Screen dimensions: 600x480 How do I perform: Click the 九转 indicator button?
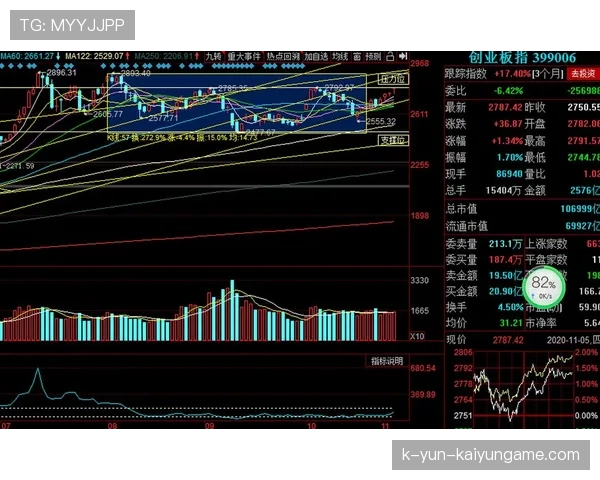click(213, 57)
